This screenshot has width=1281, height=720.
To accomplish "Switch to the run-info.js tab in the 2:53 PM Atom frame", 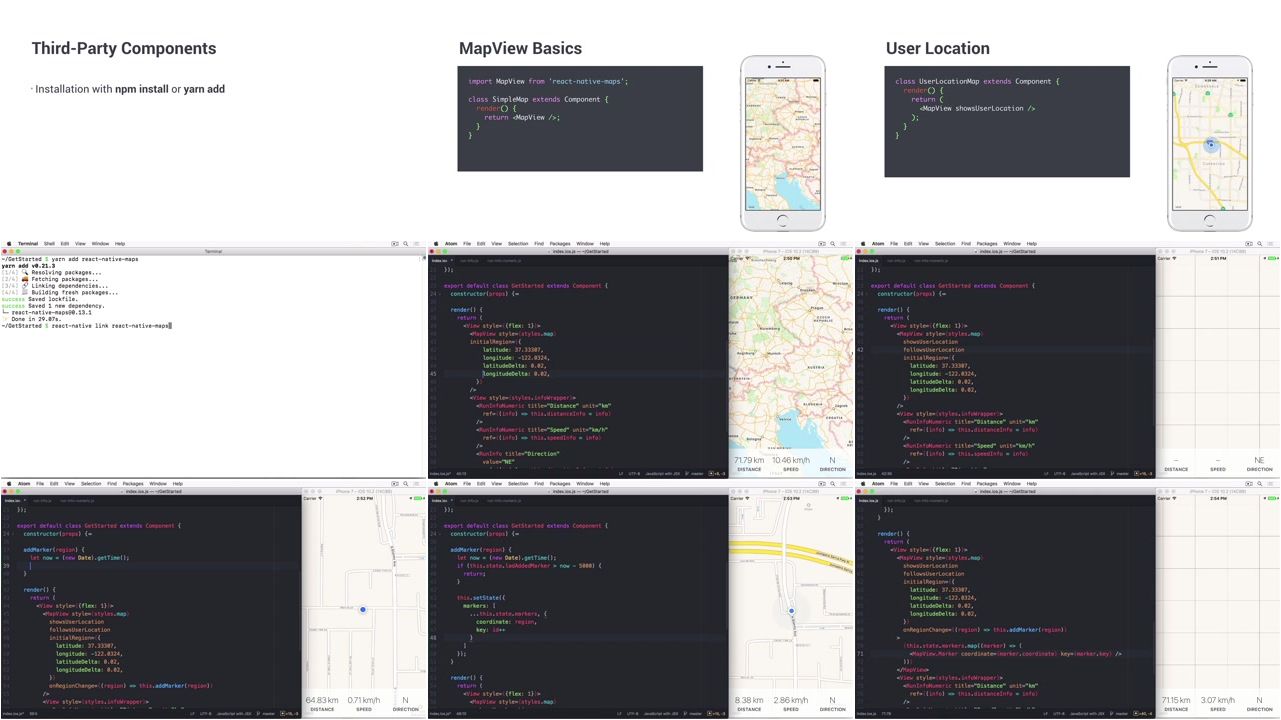I will coord(469,500).
